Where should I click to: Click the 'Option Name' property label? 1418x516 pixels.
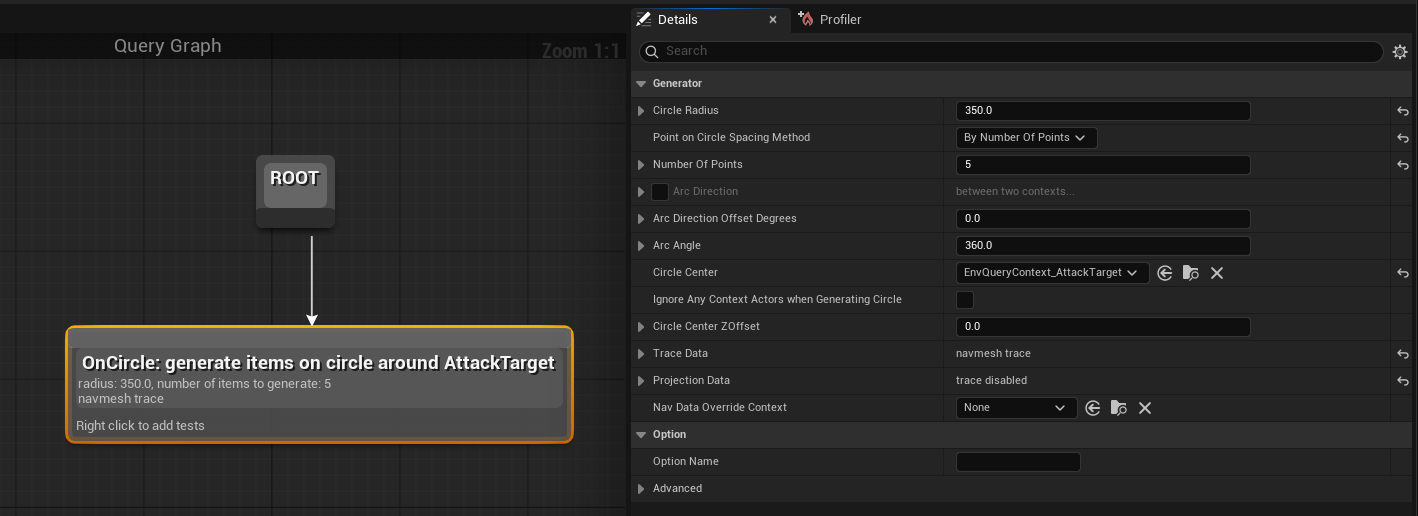click(686, 462)
